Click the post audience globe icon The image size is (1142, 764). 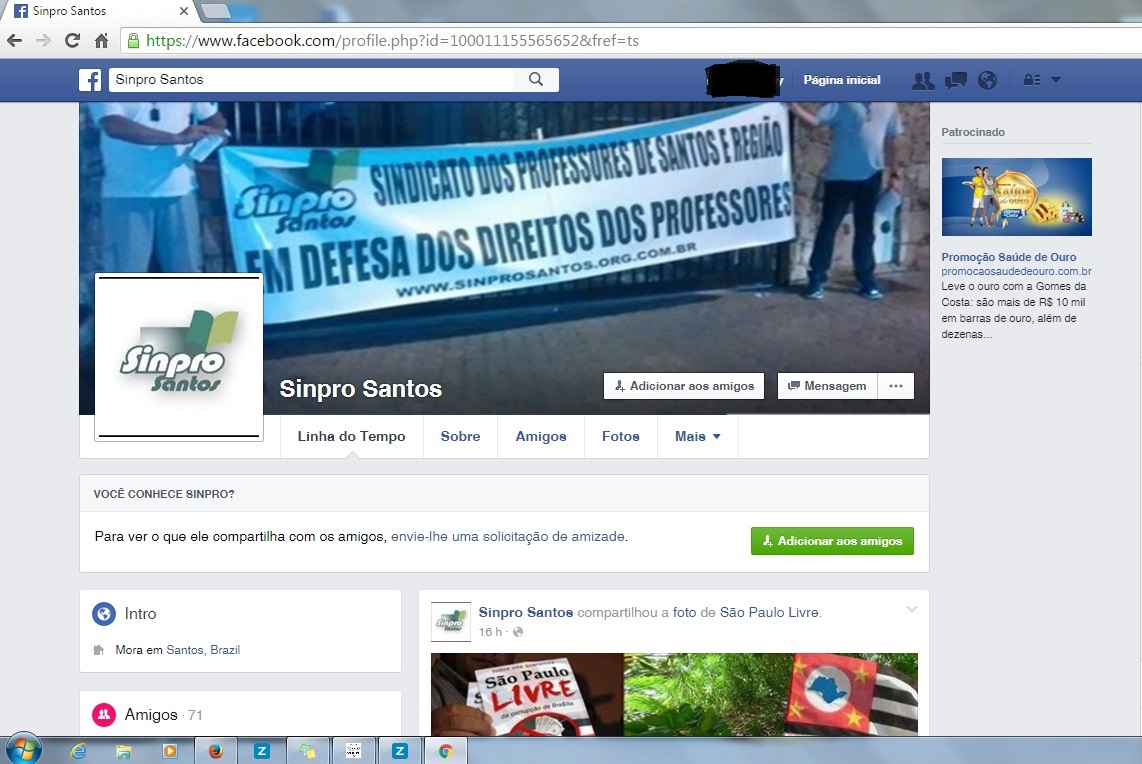[518, 632]
